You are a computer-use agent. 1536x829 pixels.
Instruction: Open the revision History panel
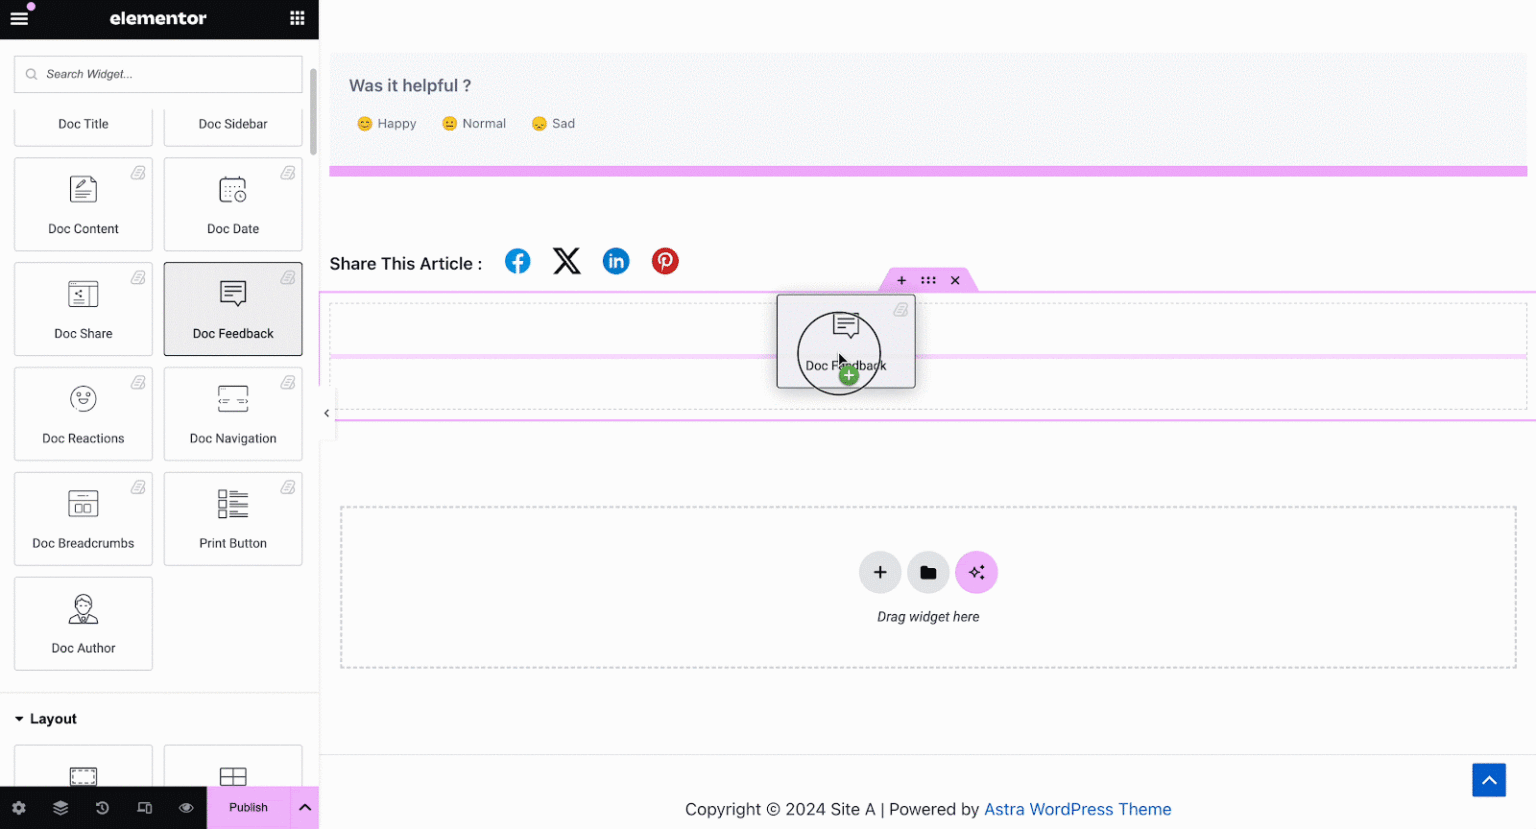102,807
